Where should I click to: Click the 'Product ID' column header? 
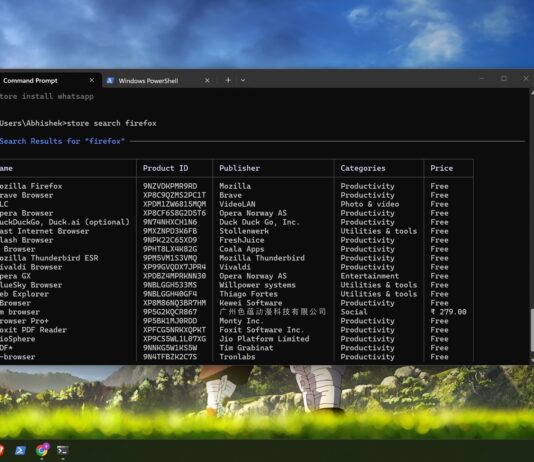coord(166,168)
